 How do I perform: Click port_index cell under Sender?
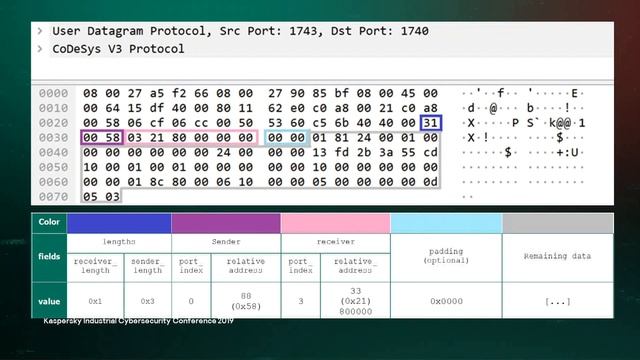[191, 267]
